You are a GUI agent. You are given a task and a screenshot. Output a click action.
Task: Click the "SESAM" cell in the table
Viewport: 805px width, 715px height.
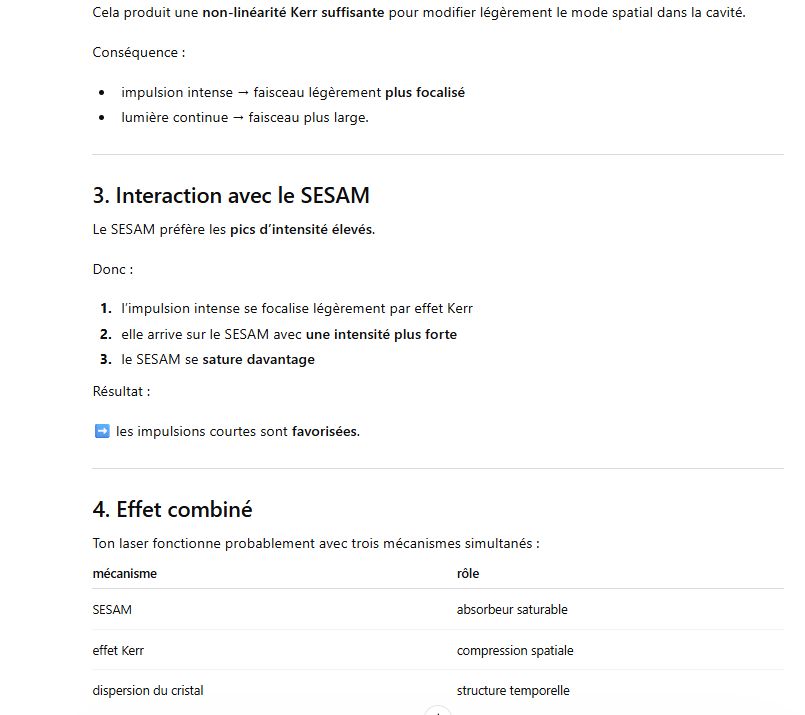point(112,609)
